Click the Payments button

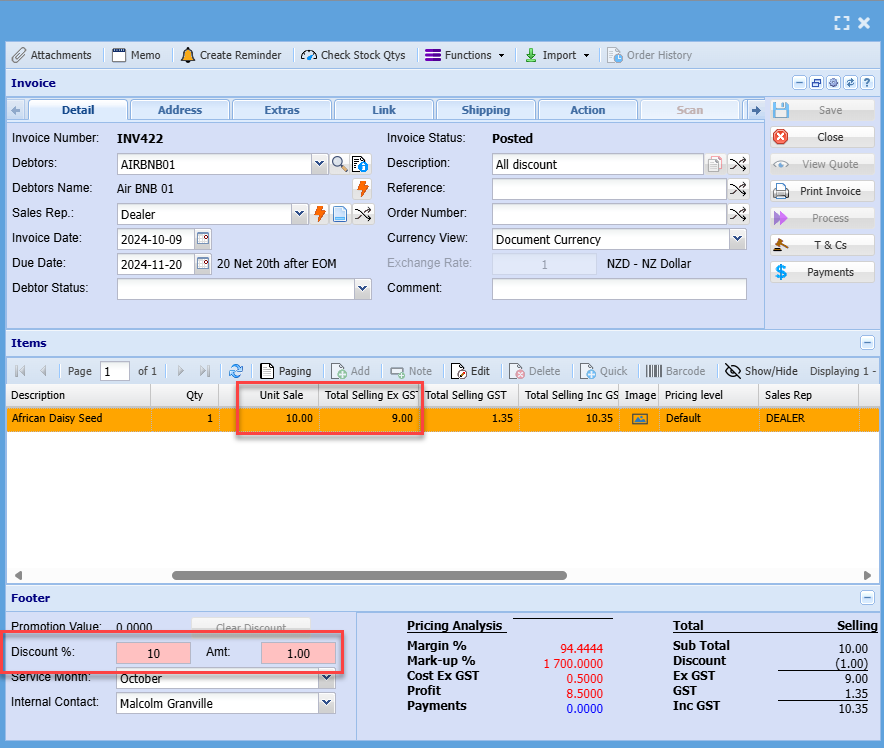[x=821, y=272]
